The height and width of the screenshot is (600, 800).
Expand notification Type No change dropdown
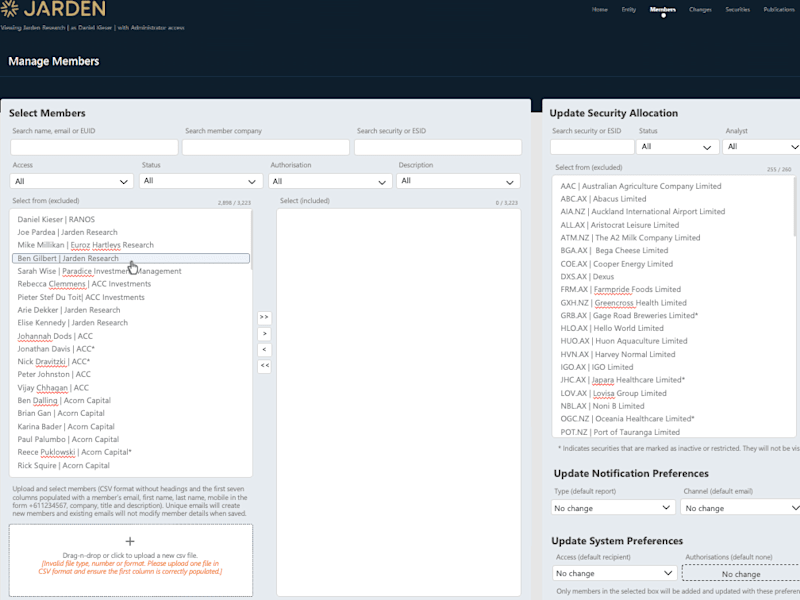pos(613,508)
